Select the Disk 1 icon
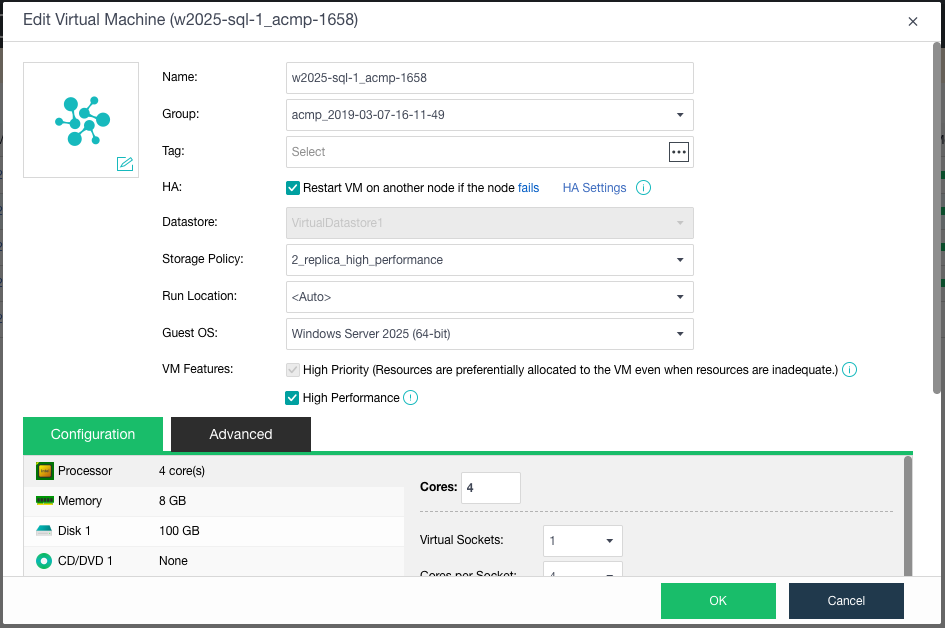This screenshot has width=945, height=628. coord(44,531)
